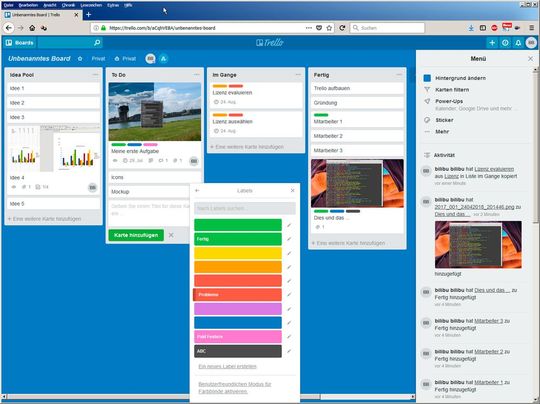Open the Idee 5 card
Viewport: 540px width, 404px height.
53,204
